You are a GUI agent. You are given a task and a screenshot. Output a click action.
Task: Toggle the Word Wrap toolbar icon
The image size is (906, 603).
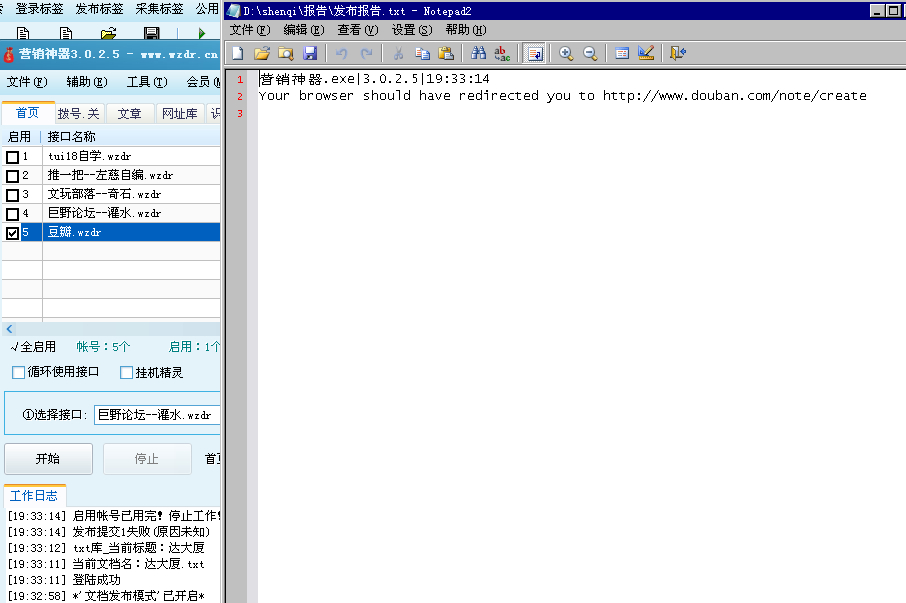[535, 53]
